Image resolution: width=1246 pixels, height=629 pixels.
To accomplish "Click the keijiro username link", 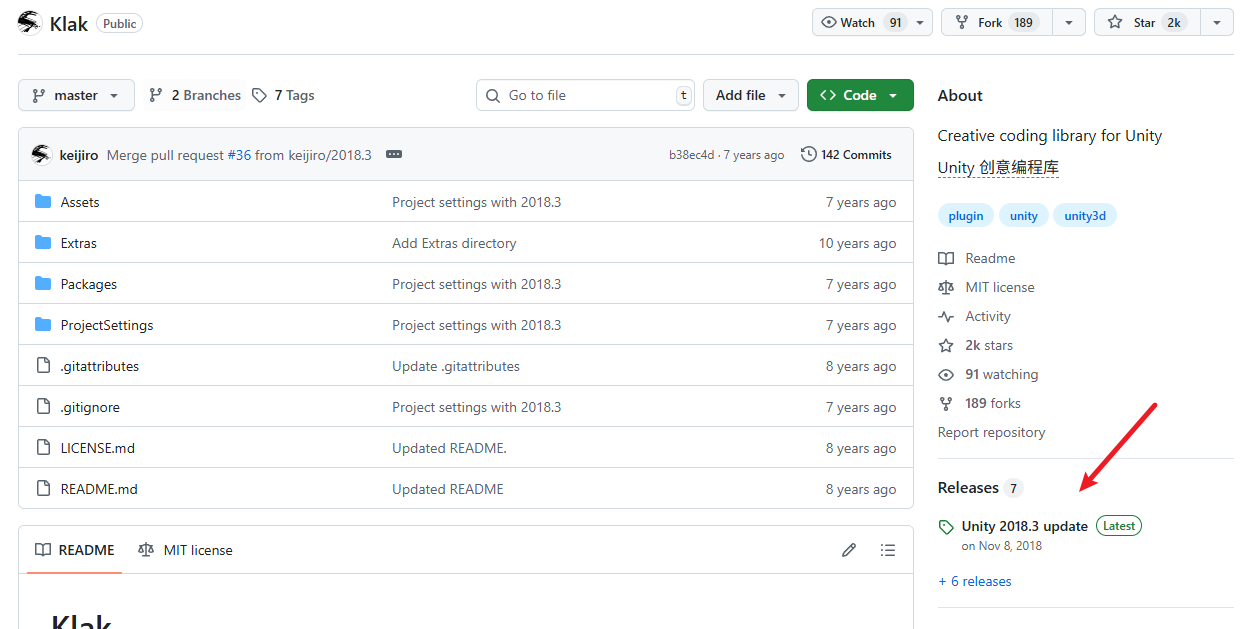I will [79, 155].
